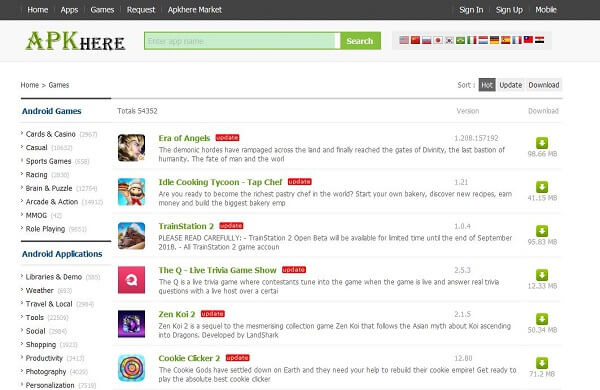Sort the list by Hot
This screenshot has height=390, width=600.
[487, 85]
